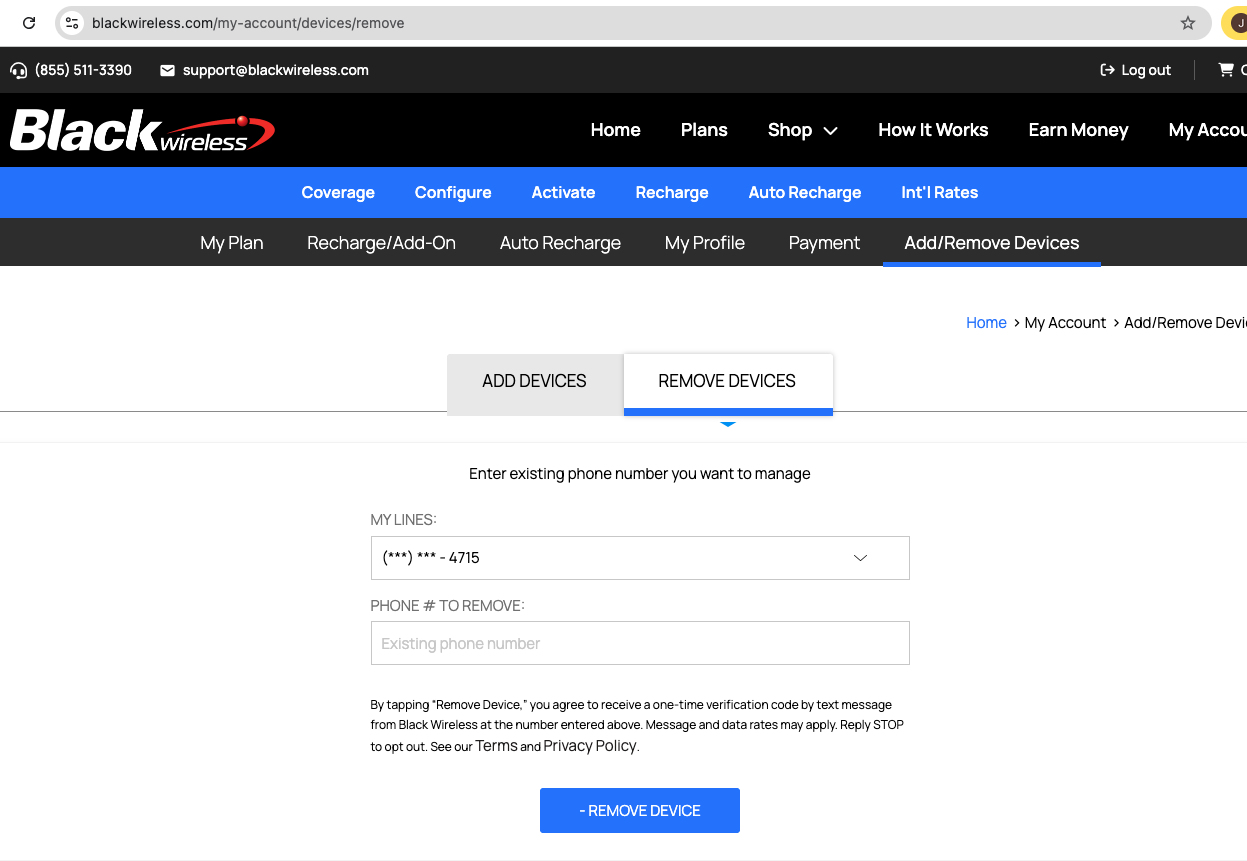Open the shopping cart icon
The image size is (1247, 861).
click(x=1225, y=70)
